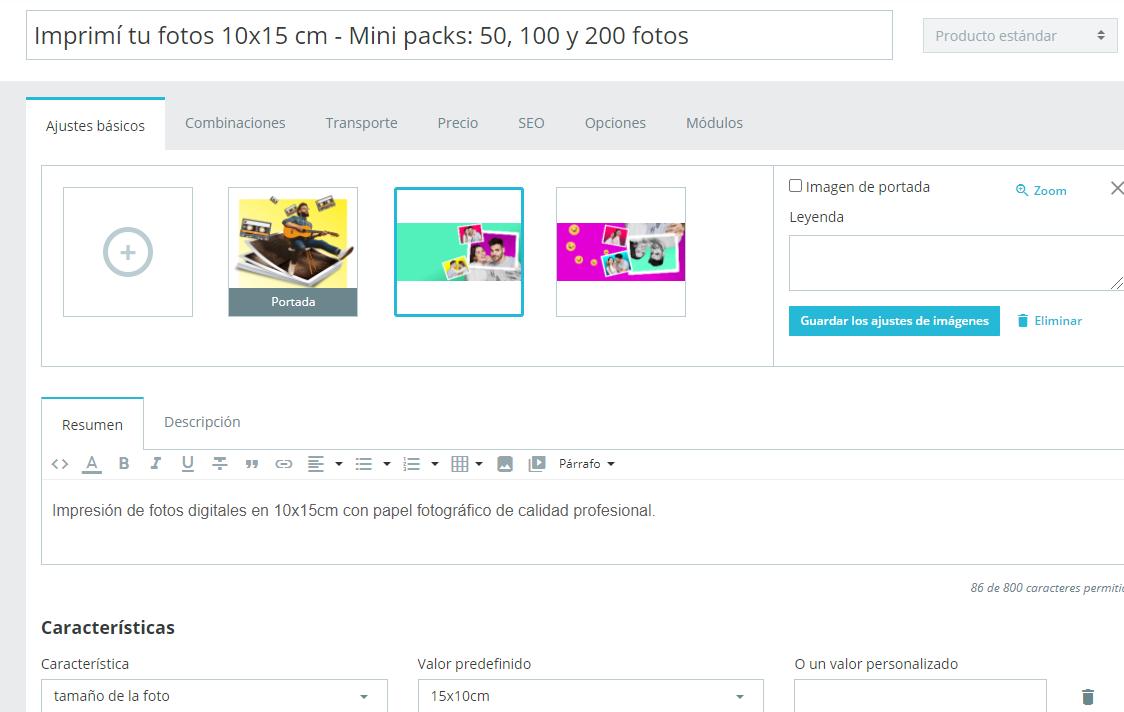Apply bold formatting in summary editor
1124x712 pixels.
tap(124, 464)
